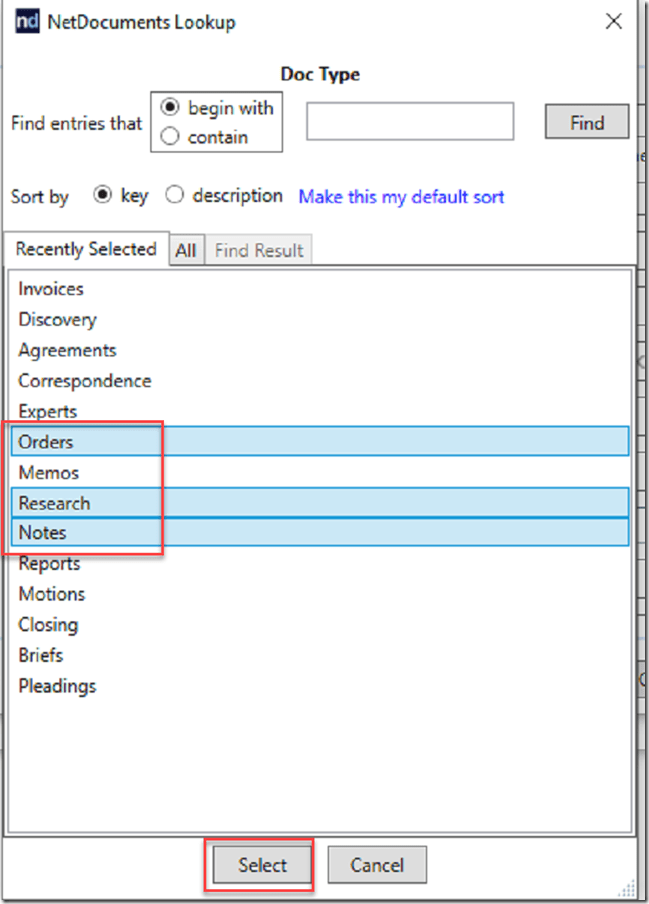Viewport: 649px width, 904px height.
Task: Dismiss the dialog with Cancel
Action: [377, 864]
